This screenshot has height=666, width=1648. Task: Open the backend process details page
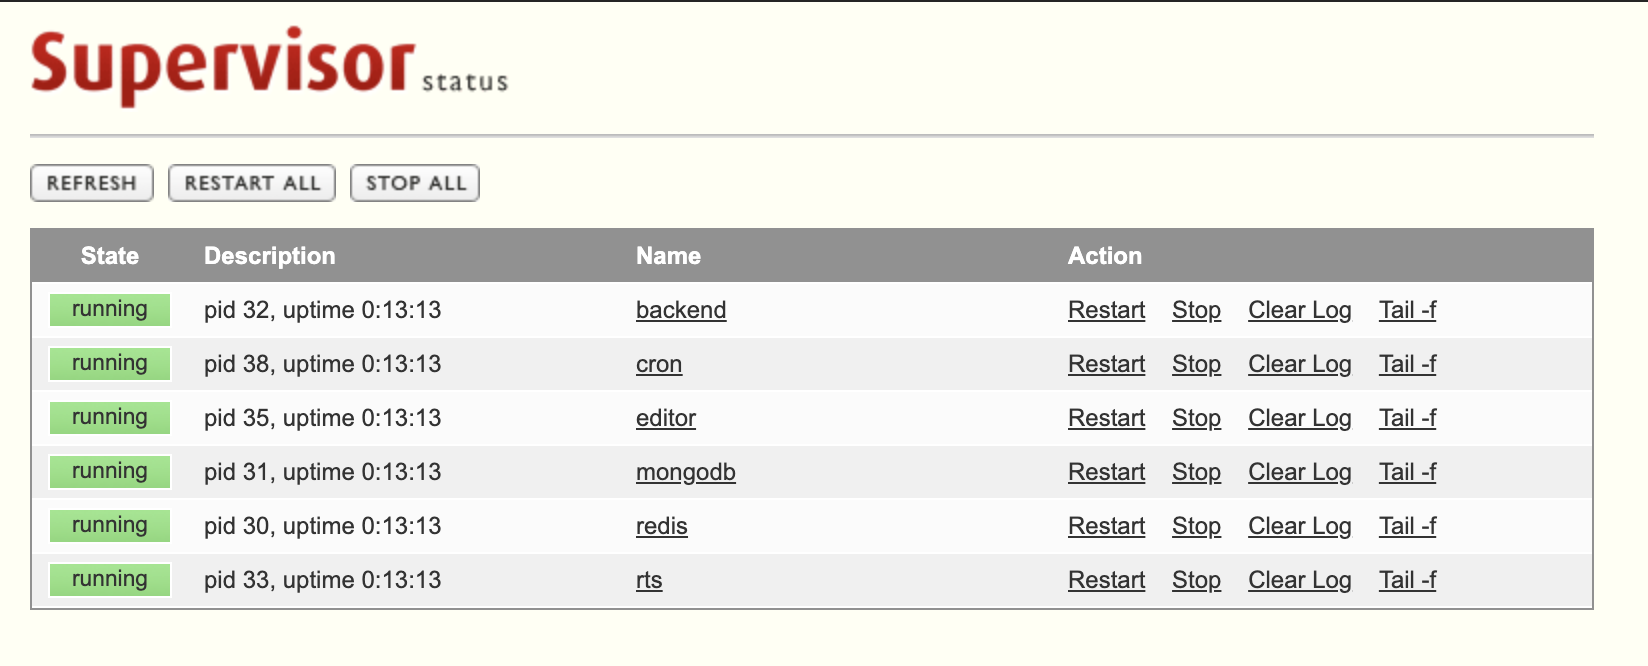(x=681, y=310)
